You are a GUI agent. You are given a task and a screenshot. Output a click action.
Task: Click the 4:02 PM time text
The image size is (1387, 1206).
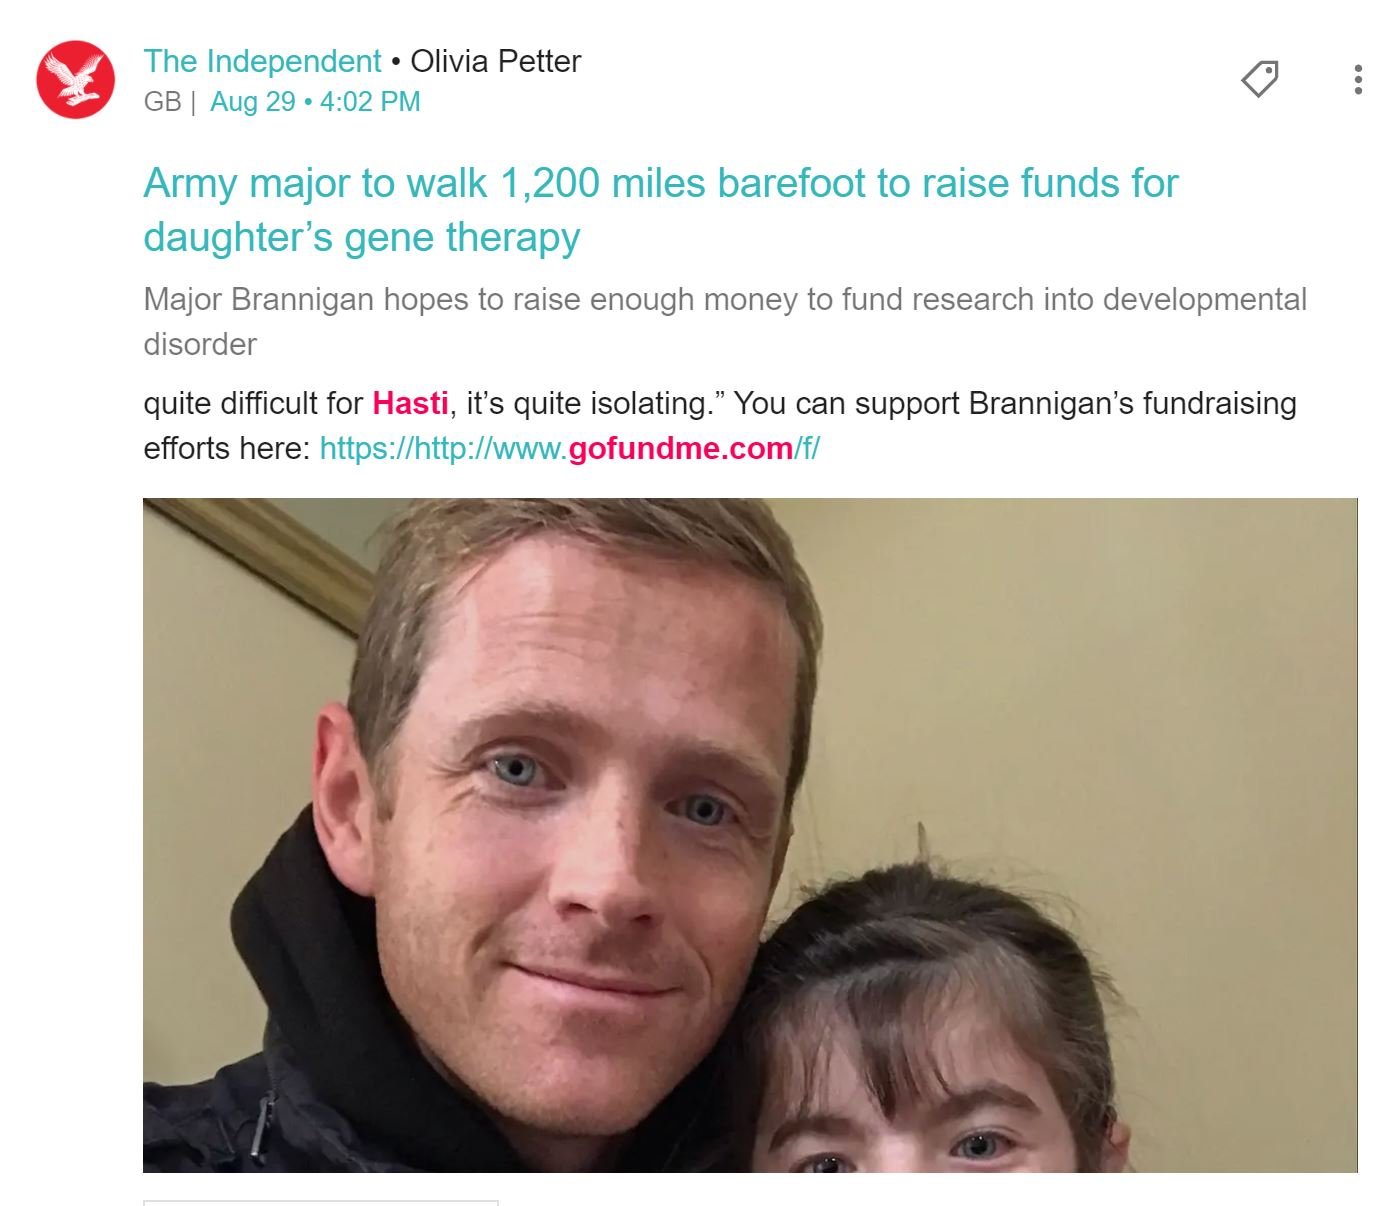[x=370, y=102]
